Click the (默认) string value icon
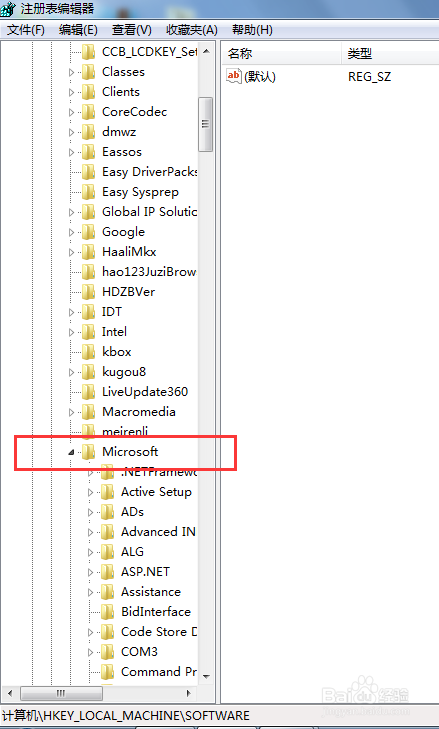Screen dimensions: 439x729 click(x=233, y=76)
